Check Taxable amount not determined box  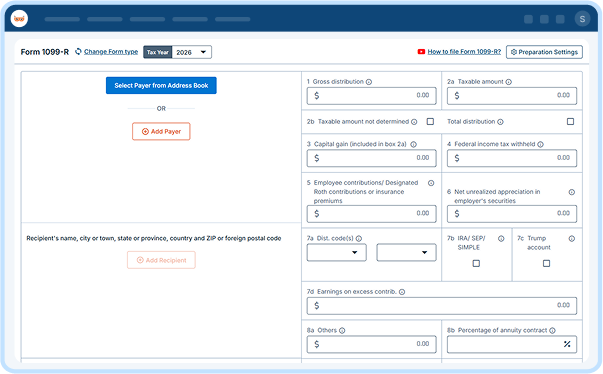[x=430, y=121]
